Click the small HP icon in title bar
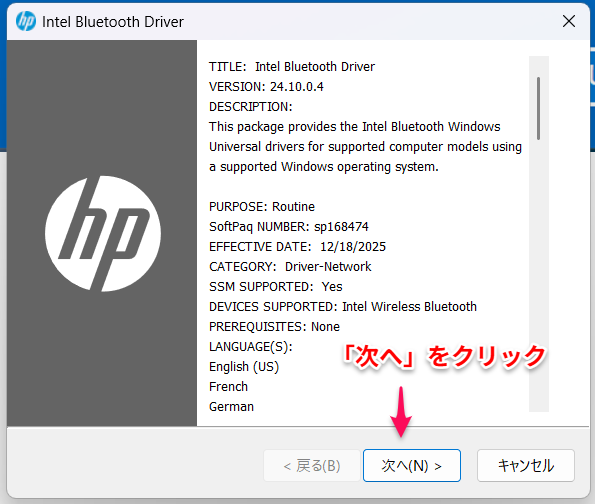The width and height of the screenshot is (595, 504). point(26,21)
